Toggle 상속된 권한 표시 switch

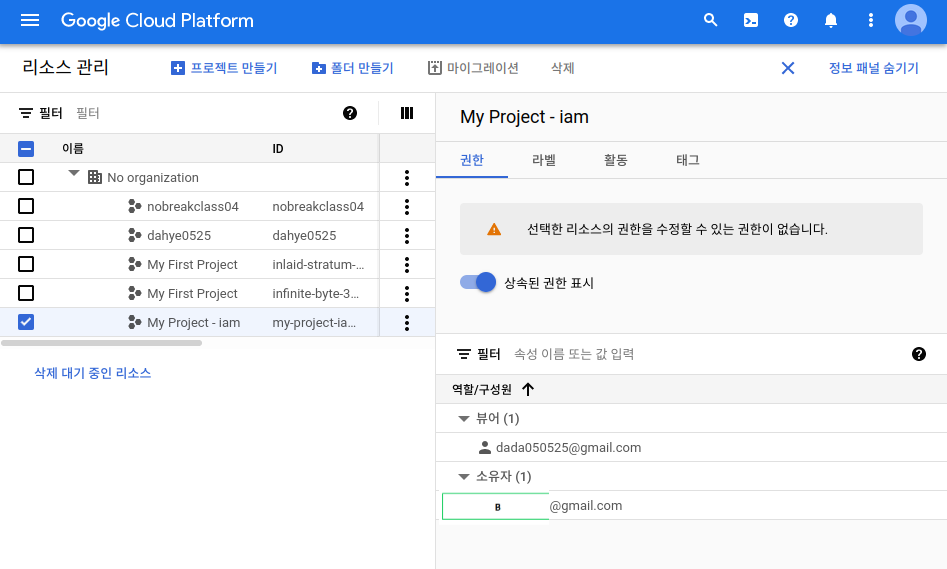point(478,282)
